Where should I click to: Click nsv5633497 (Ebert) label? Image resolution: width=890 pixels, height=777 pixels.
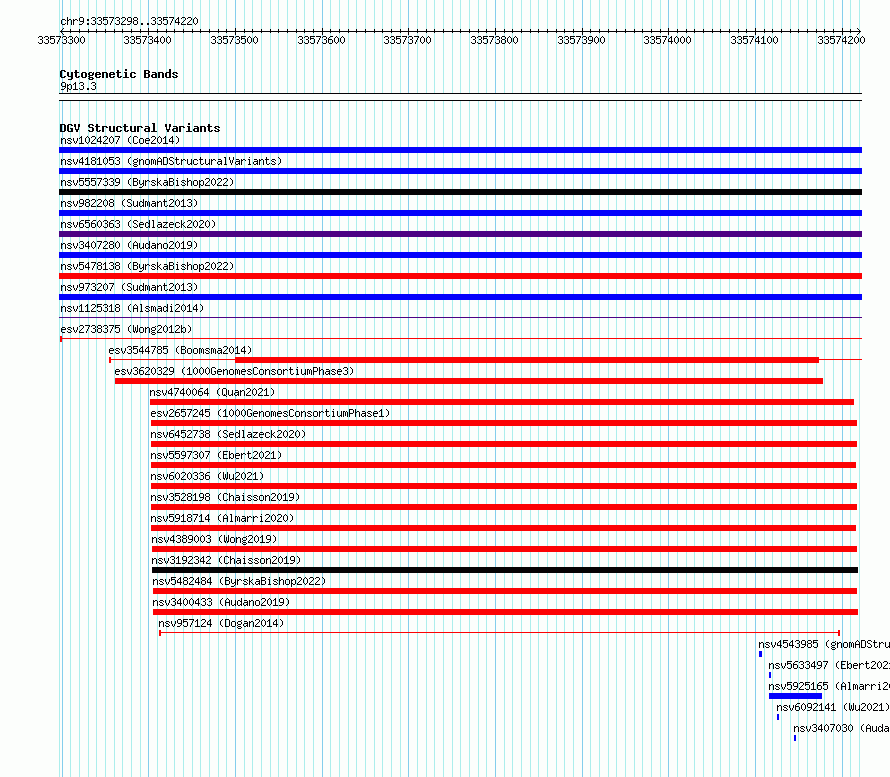point(829,665)
